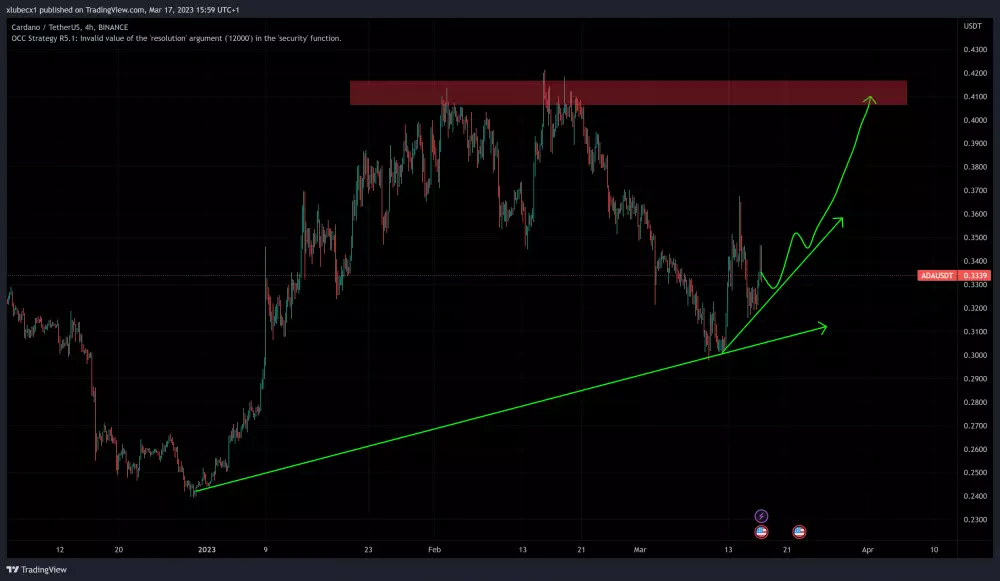This screenshot has height=581, width=1000.
Task: Select the red resistance zone rectangle
Action: click(x=628, y=93)
